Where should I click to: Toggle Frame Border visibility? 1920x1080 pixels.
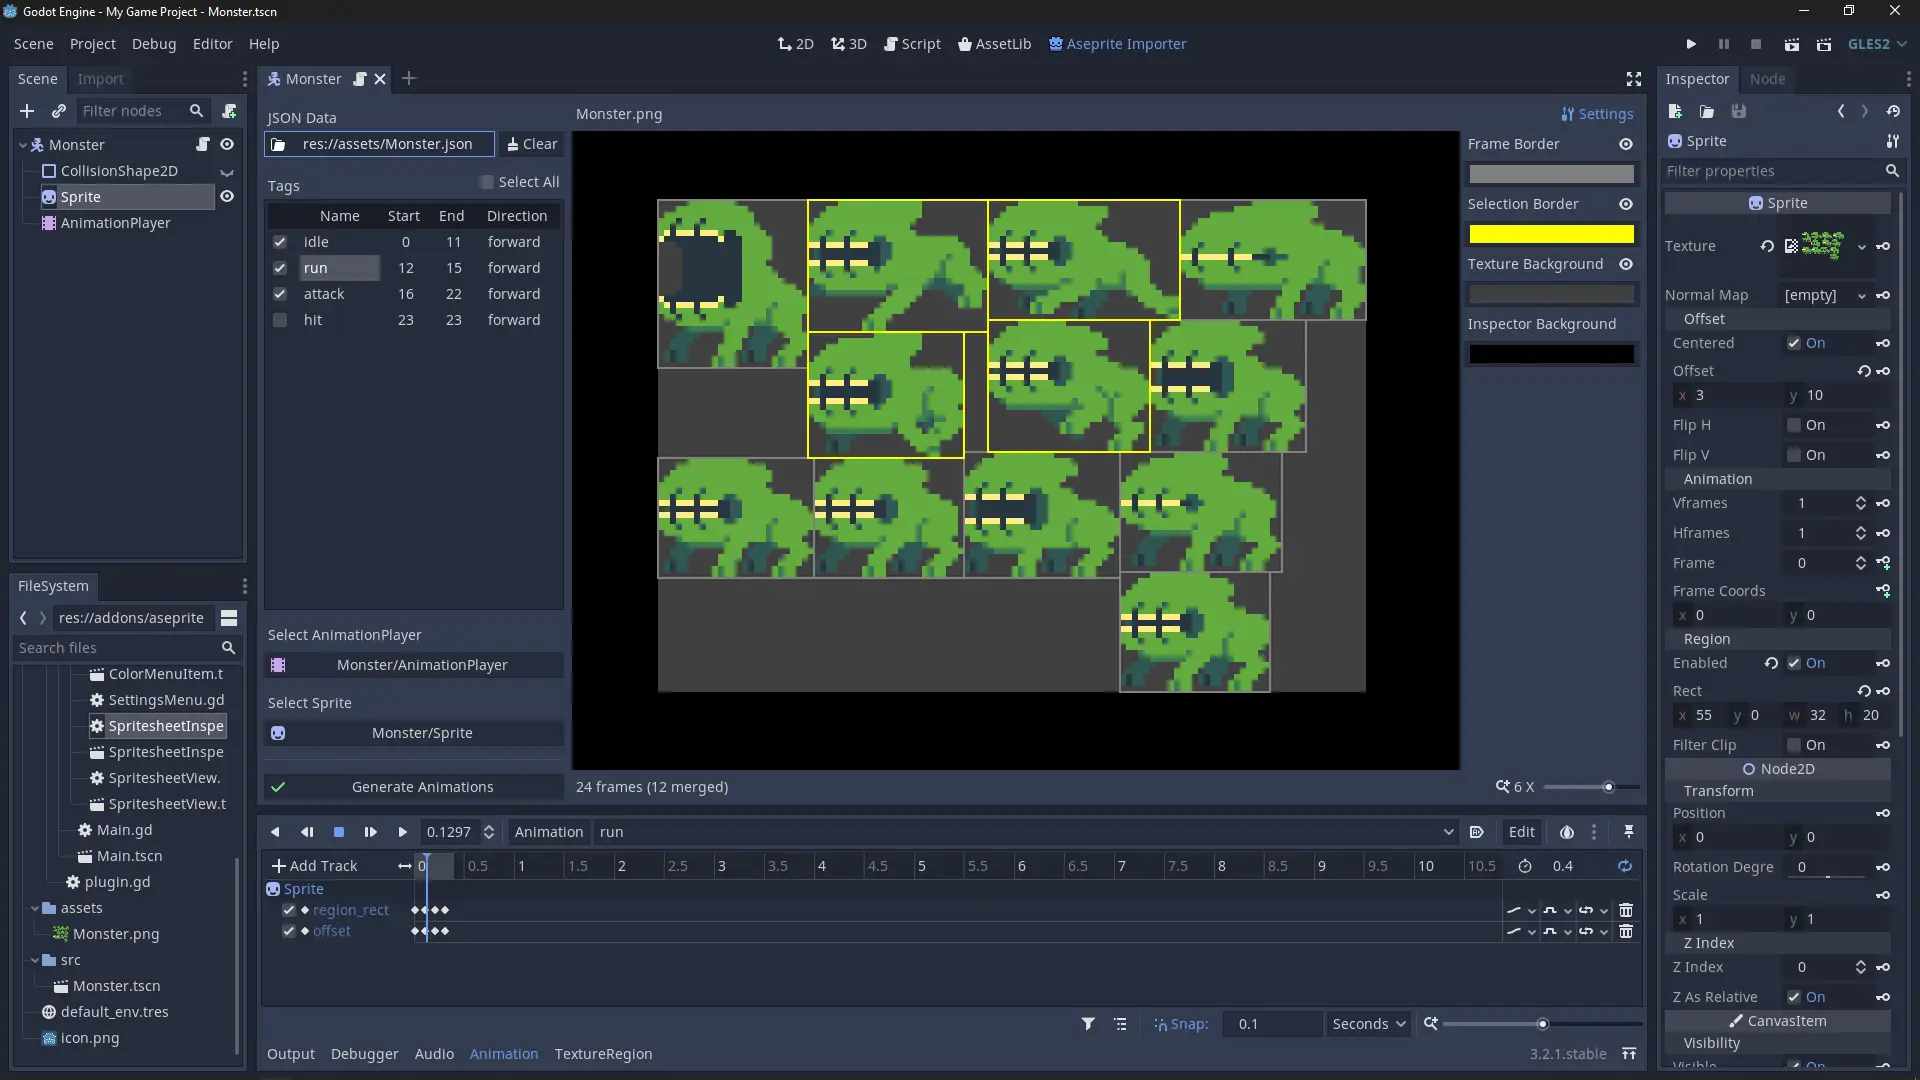click(1626, 144)
